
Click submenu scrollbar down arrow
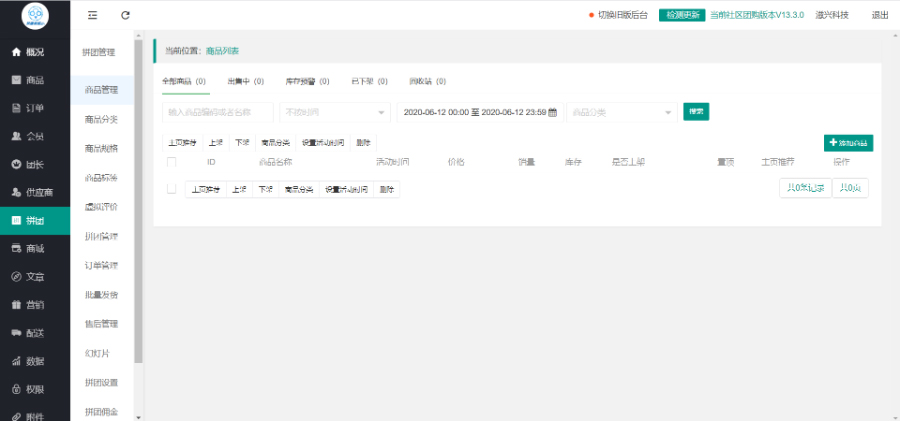coord(138,416)
